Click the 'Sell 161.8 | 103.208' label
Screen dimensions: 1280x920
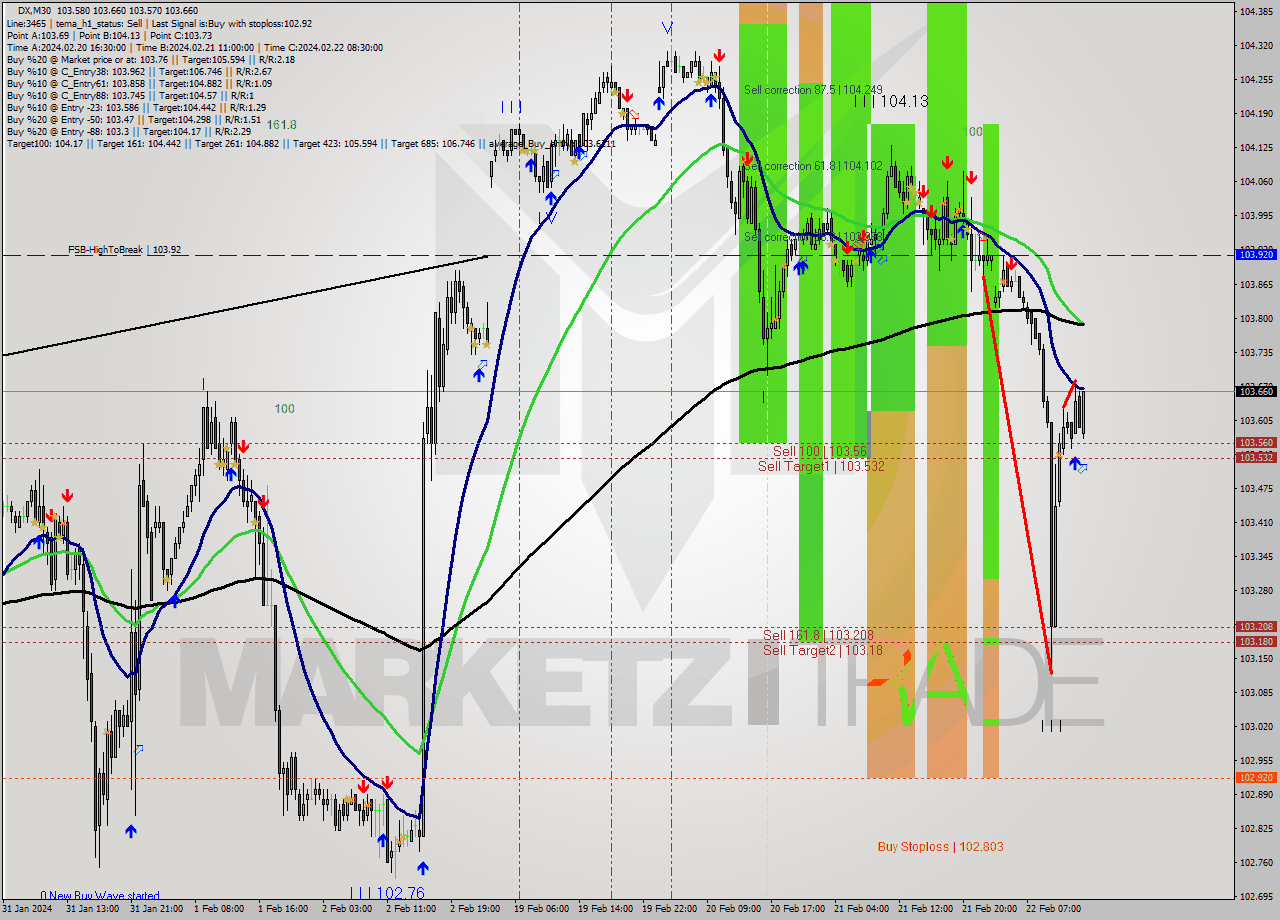(818, 635)
